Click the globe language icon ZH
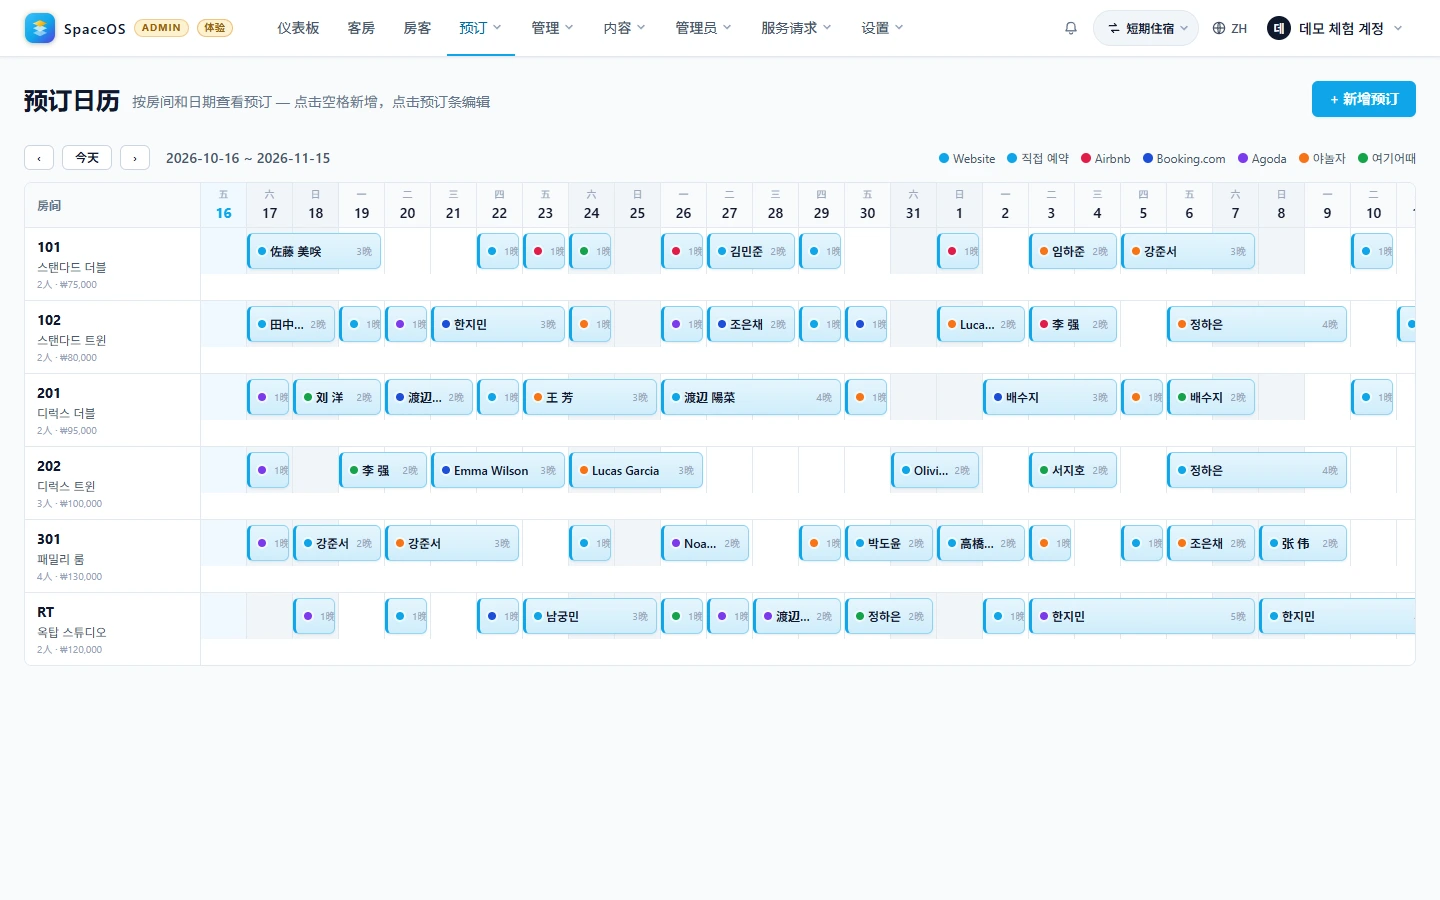Viewport: 1440px width, 900px height. (1230, 28)
